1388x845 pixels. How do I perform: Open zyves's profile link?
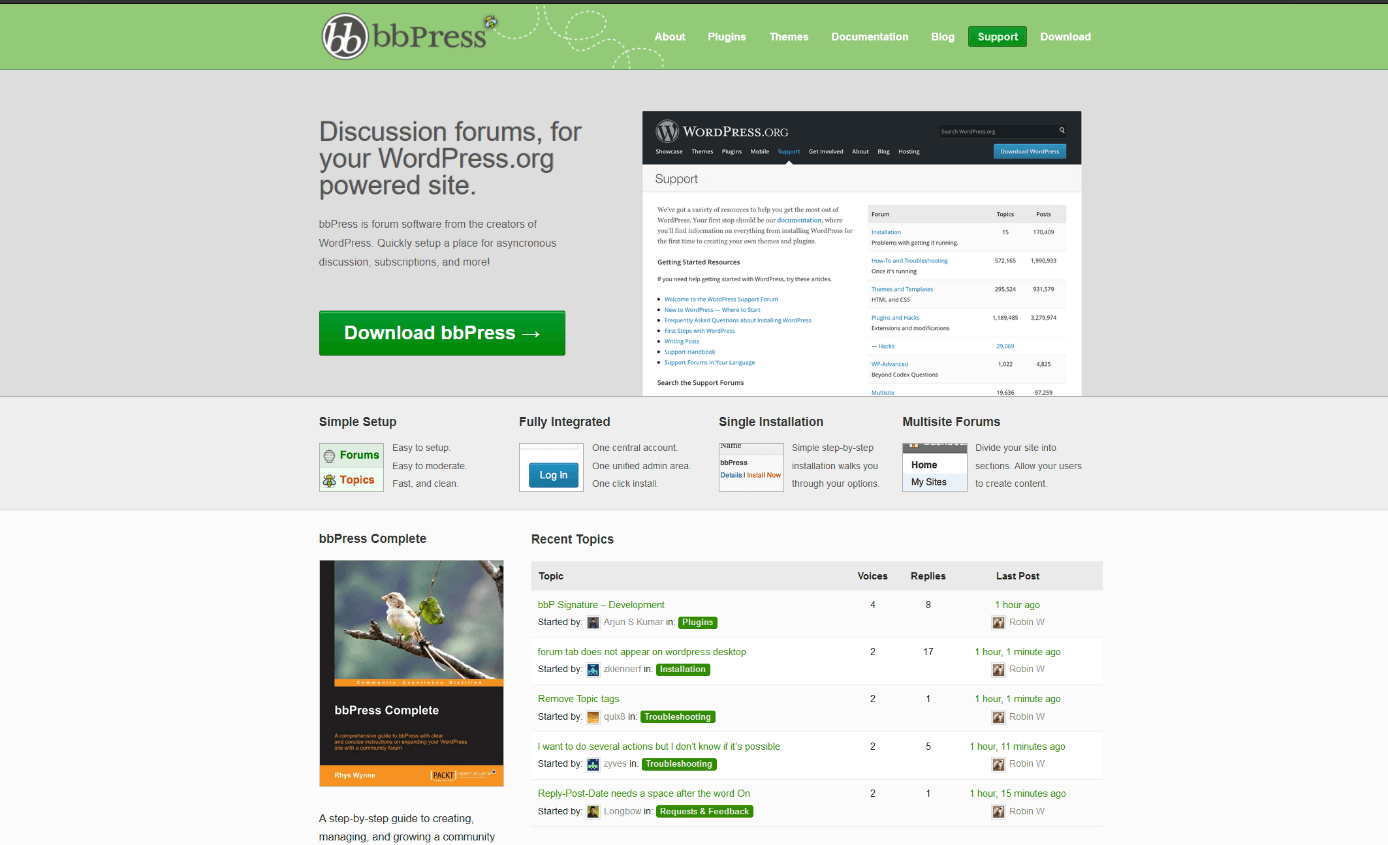[x=616, y=764]
